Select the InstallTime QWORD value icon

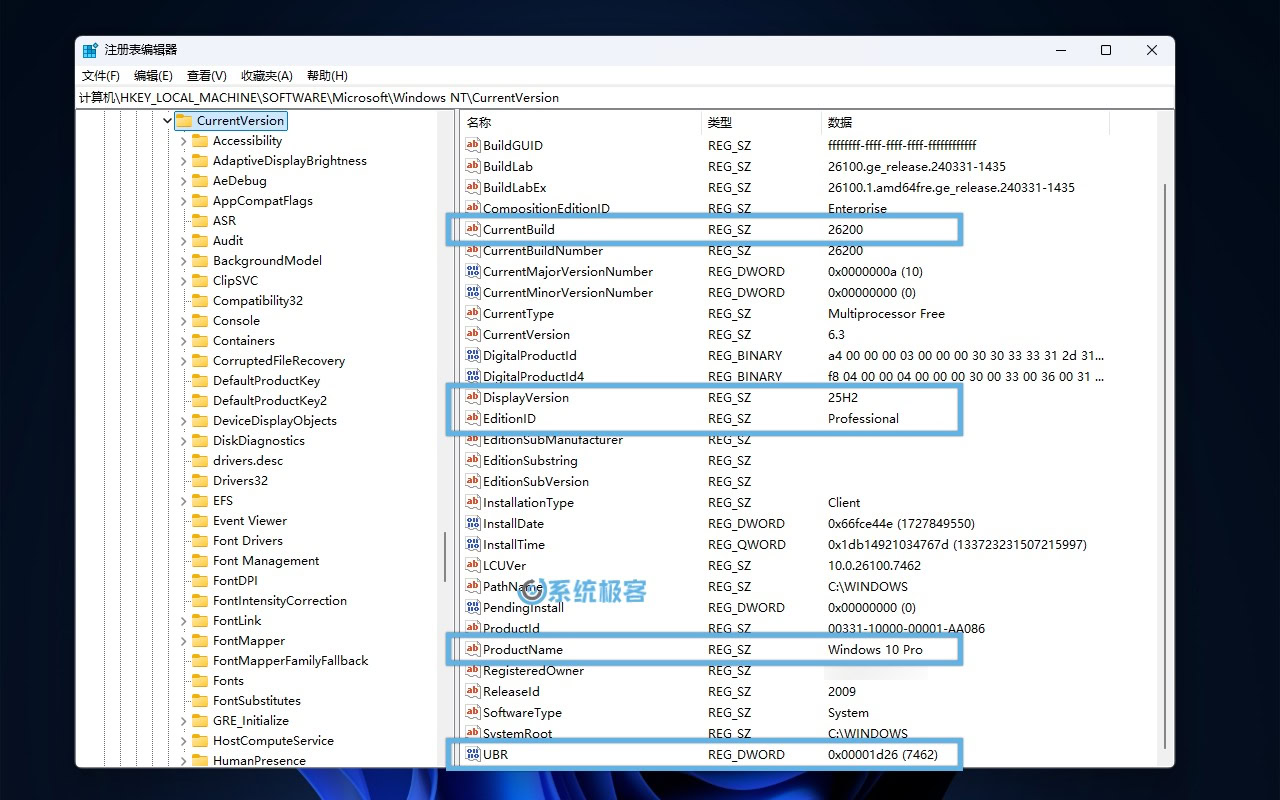pos(474,544)
